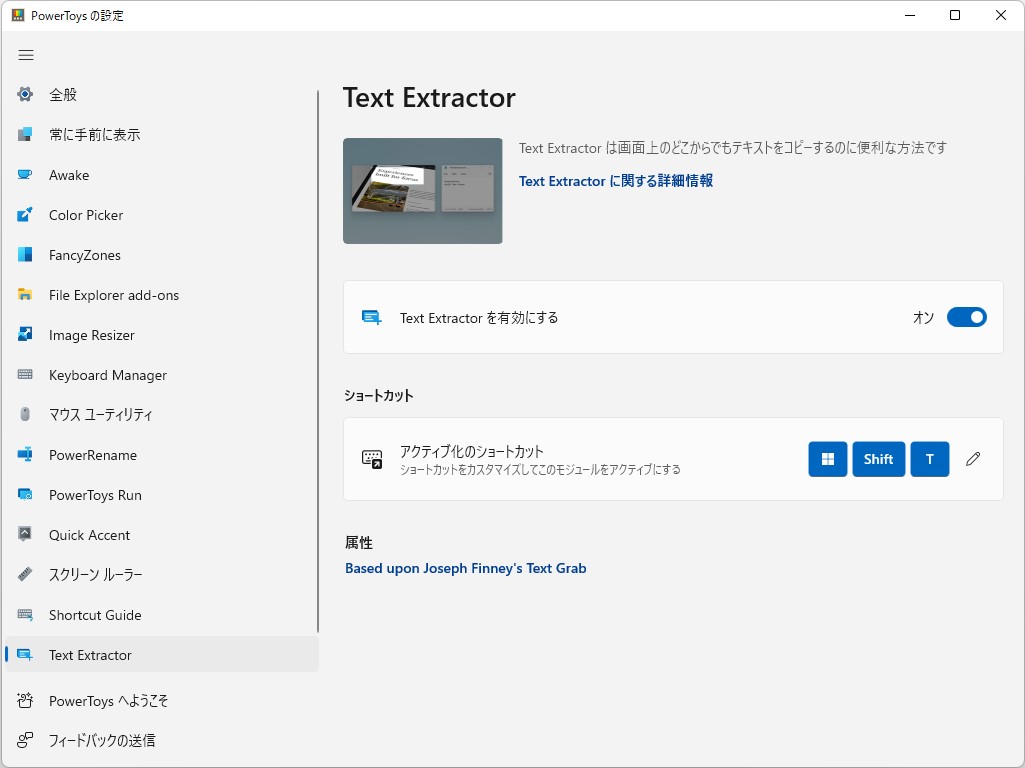
Task: Open Text Extractor に関する詳細情報 link
Action: [x=615, y=181]
